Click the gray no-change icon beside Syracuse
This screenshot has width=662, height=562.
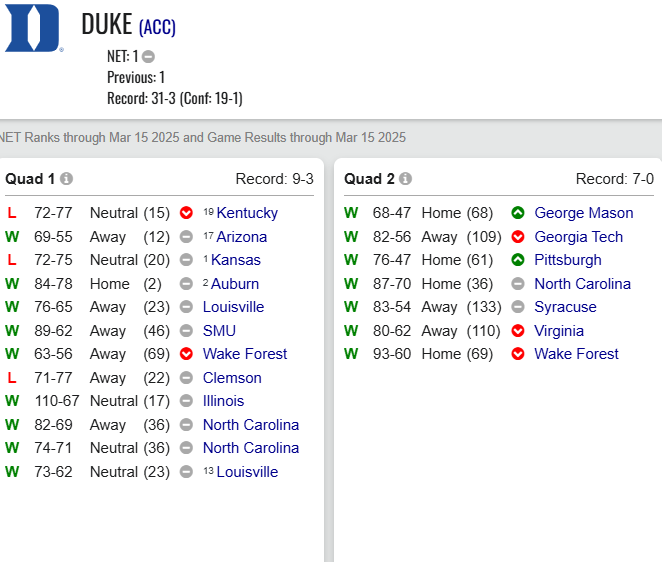pyautogui.click(x=518, y=307)
